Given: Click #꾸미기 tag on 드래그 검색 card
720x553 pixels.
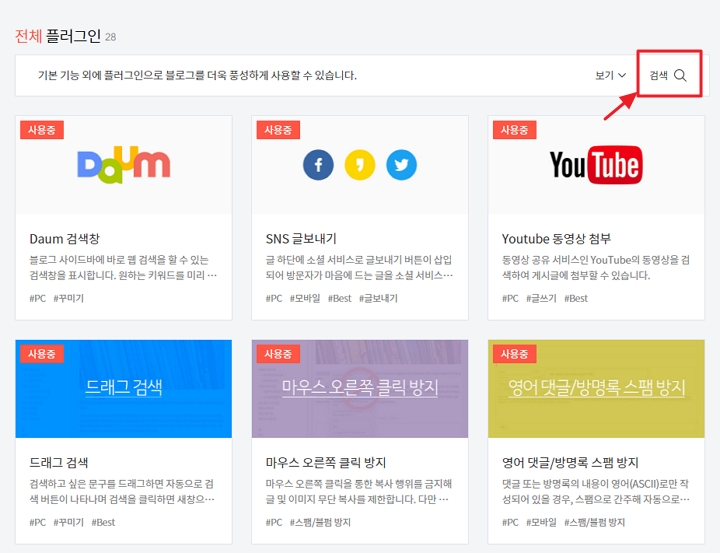Looking at the screenshot, I should [x=68, y=522].
